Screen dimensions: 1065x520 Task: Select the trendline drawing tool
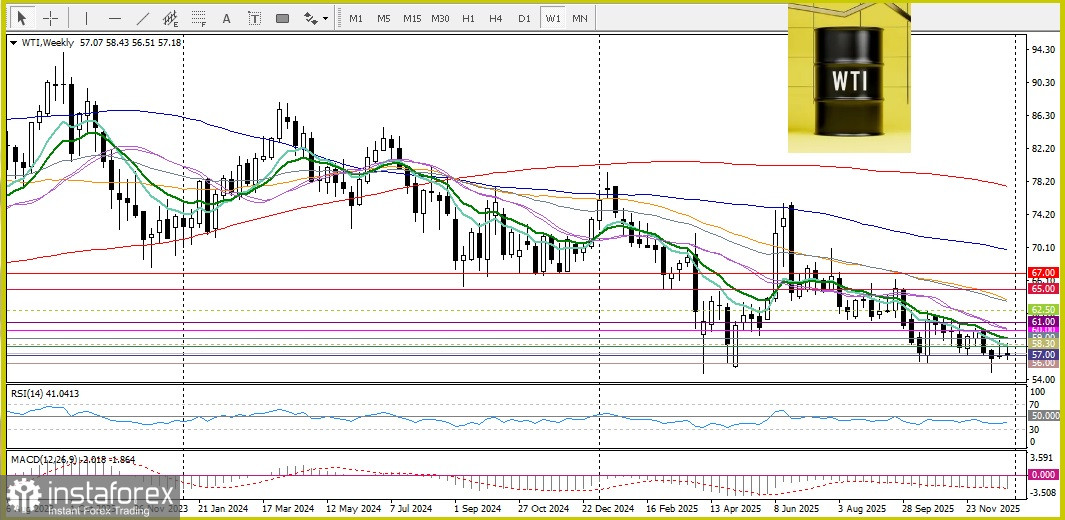143,18
